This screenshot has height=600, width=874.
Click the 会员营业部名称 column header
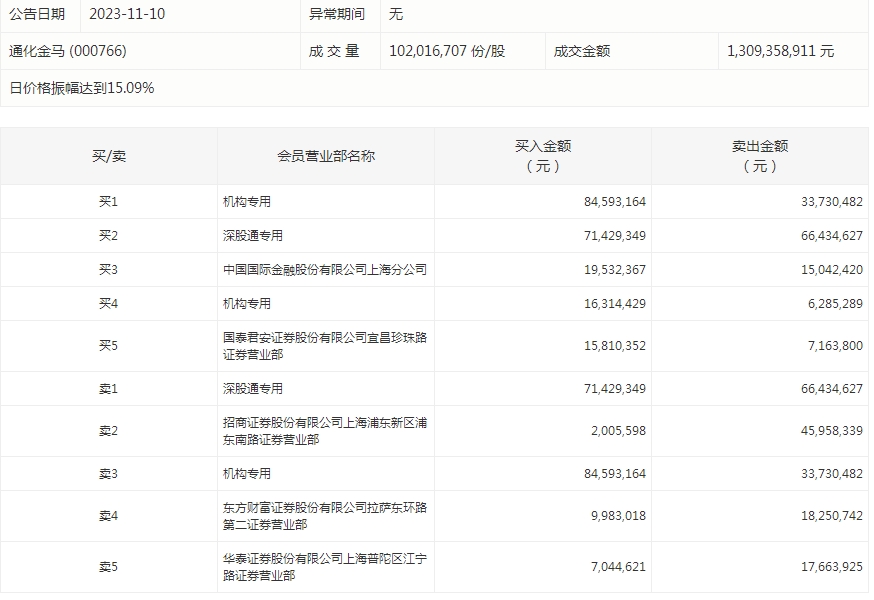click(326, 156)
